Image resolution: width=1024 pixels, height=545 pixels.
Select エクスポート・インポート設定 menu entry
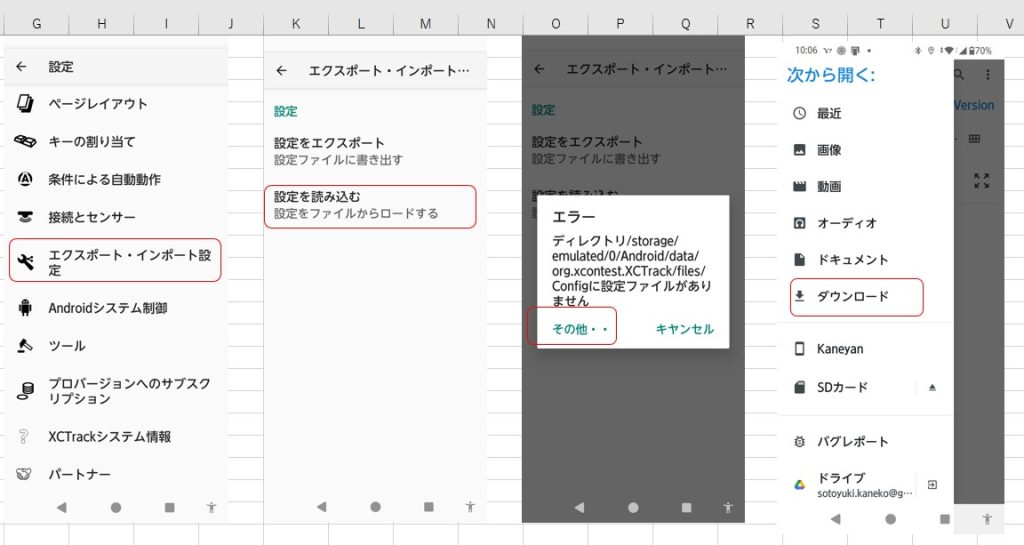click(115, 262)
